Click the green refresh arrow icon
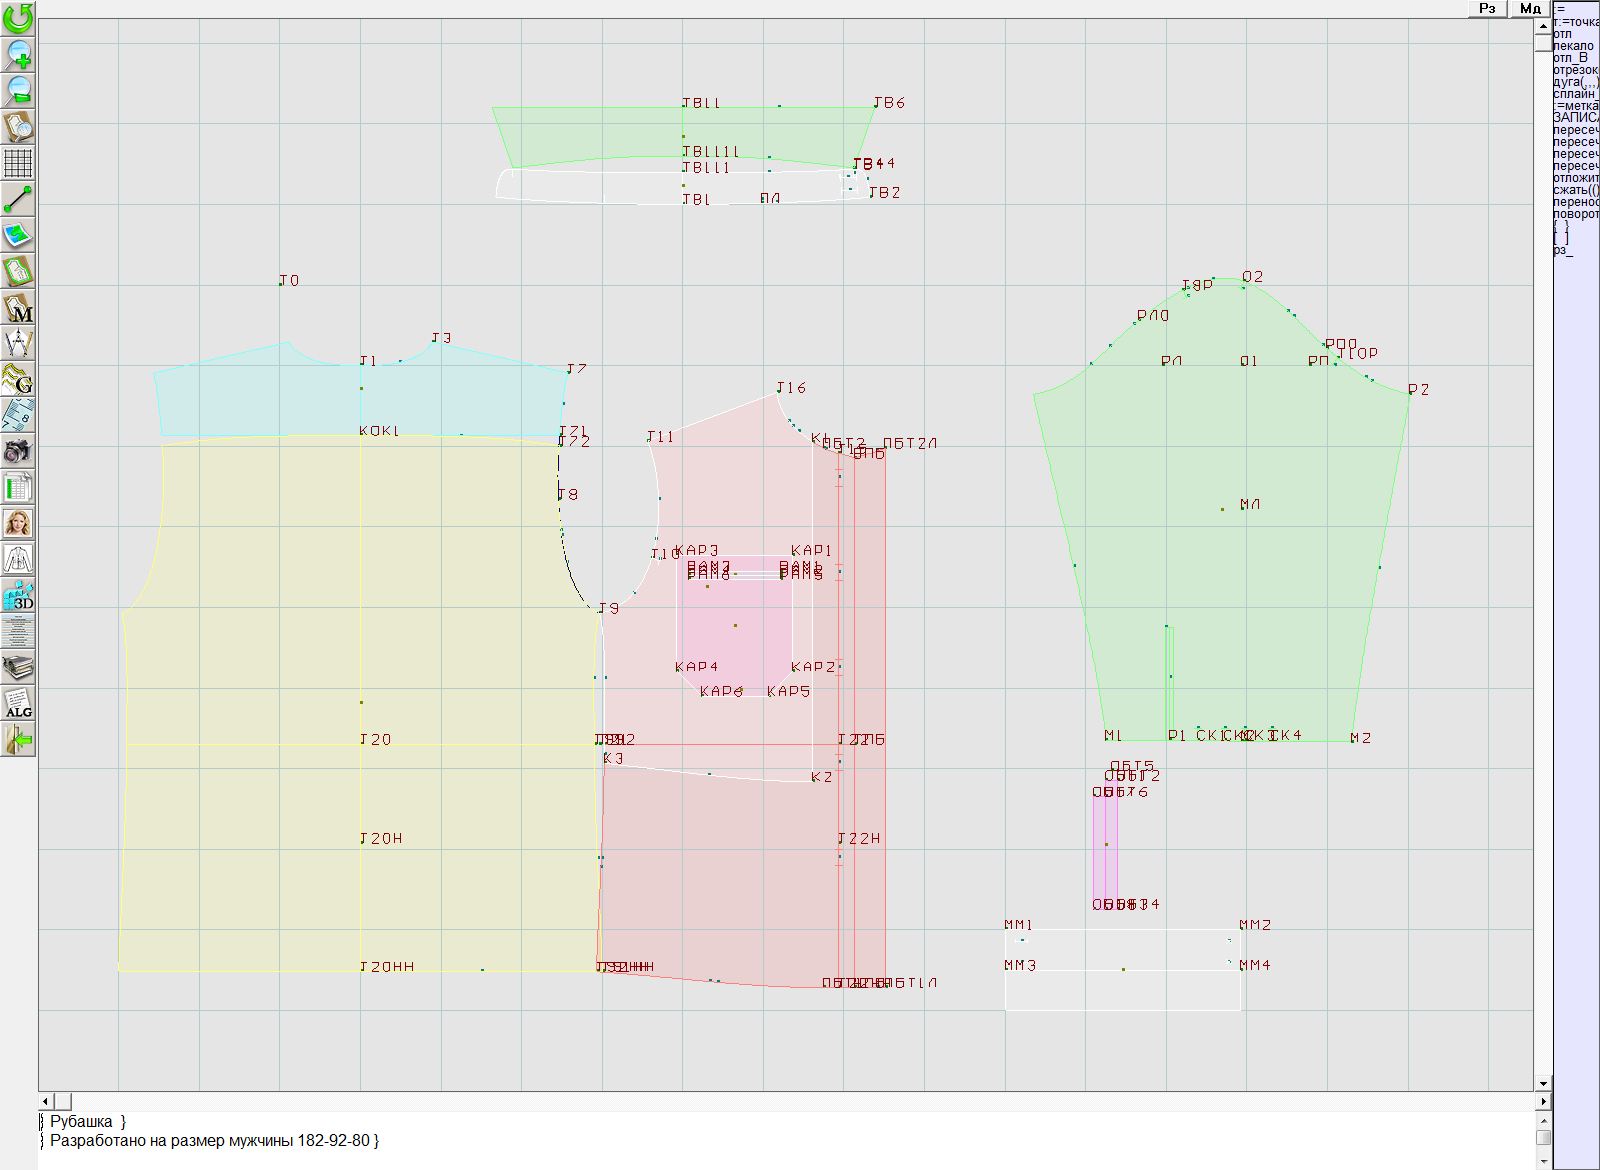The width and height of the screenshot is (1600, 1170). point(18,18)
